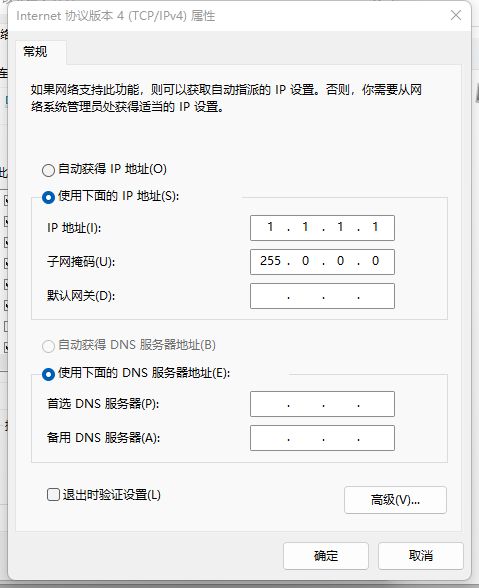Click last octet of subnet mask

(375, 261)
